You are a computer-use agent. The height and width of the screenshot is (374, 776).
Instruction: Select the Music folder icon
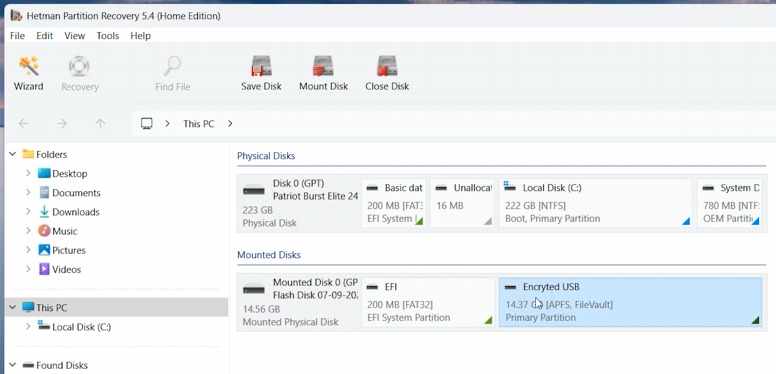(44, 231)
